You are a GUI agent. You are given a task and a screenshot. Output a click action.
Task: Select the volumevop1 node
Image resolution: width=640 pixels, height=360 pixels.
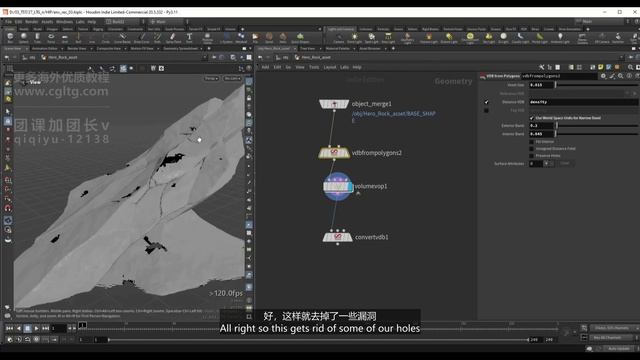pos(338,187)
